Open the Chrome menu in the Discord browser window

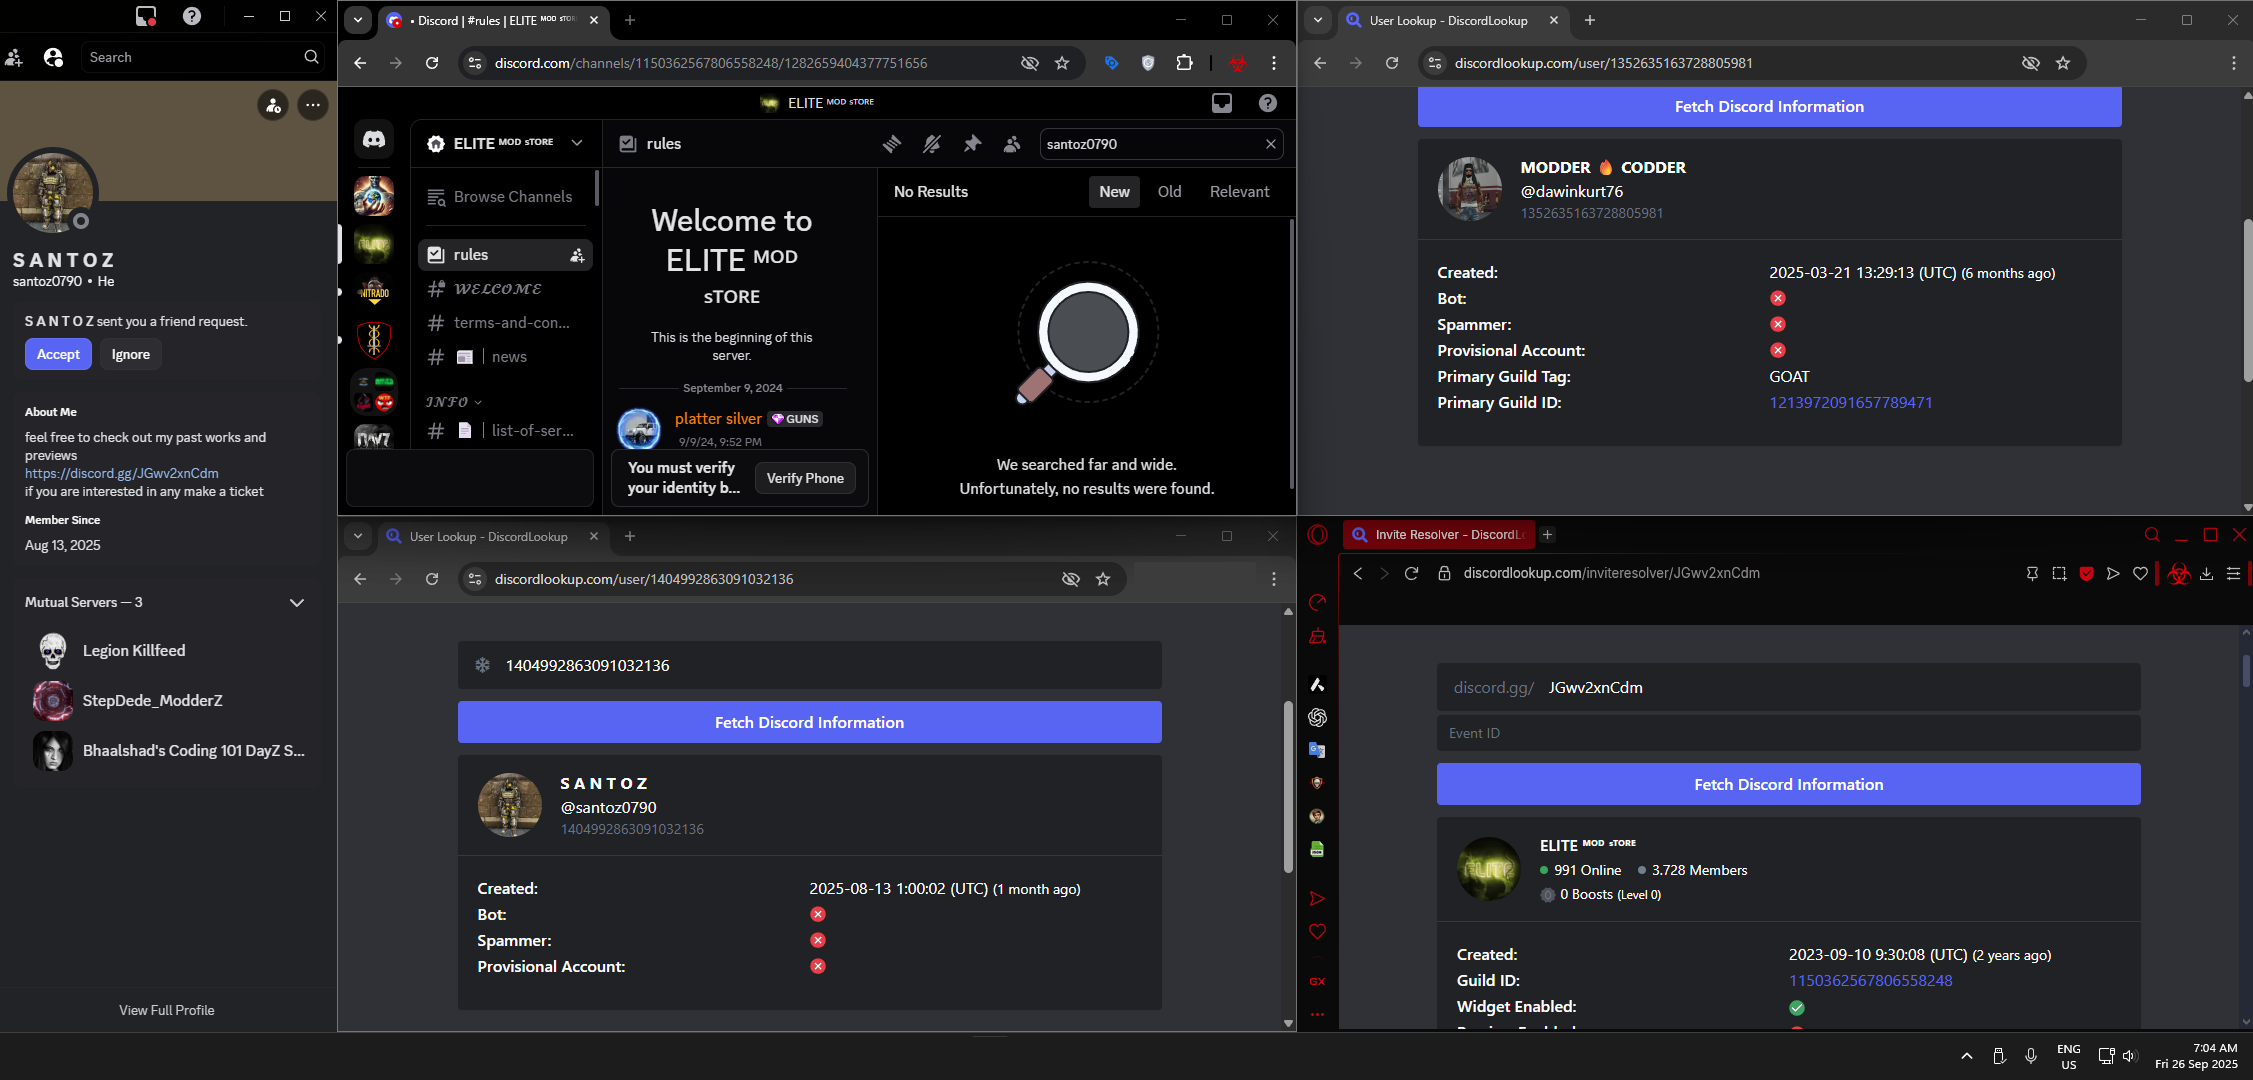1273,63
